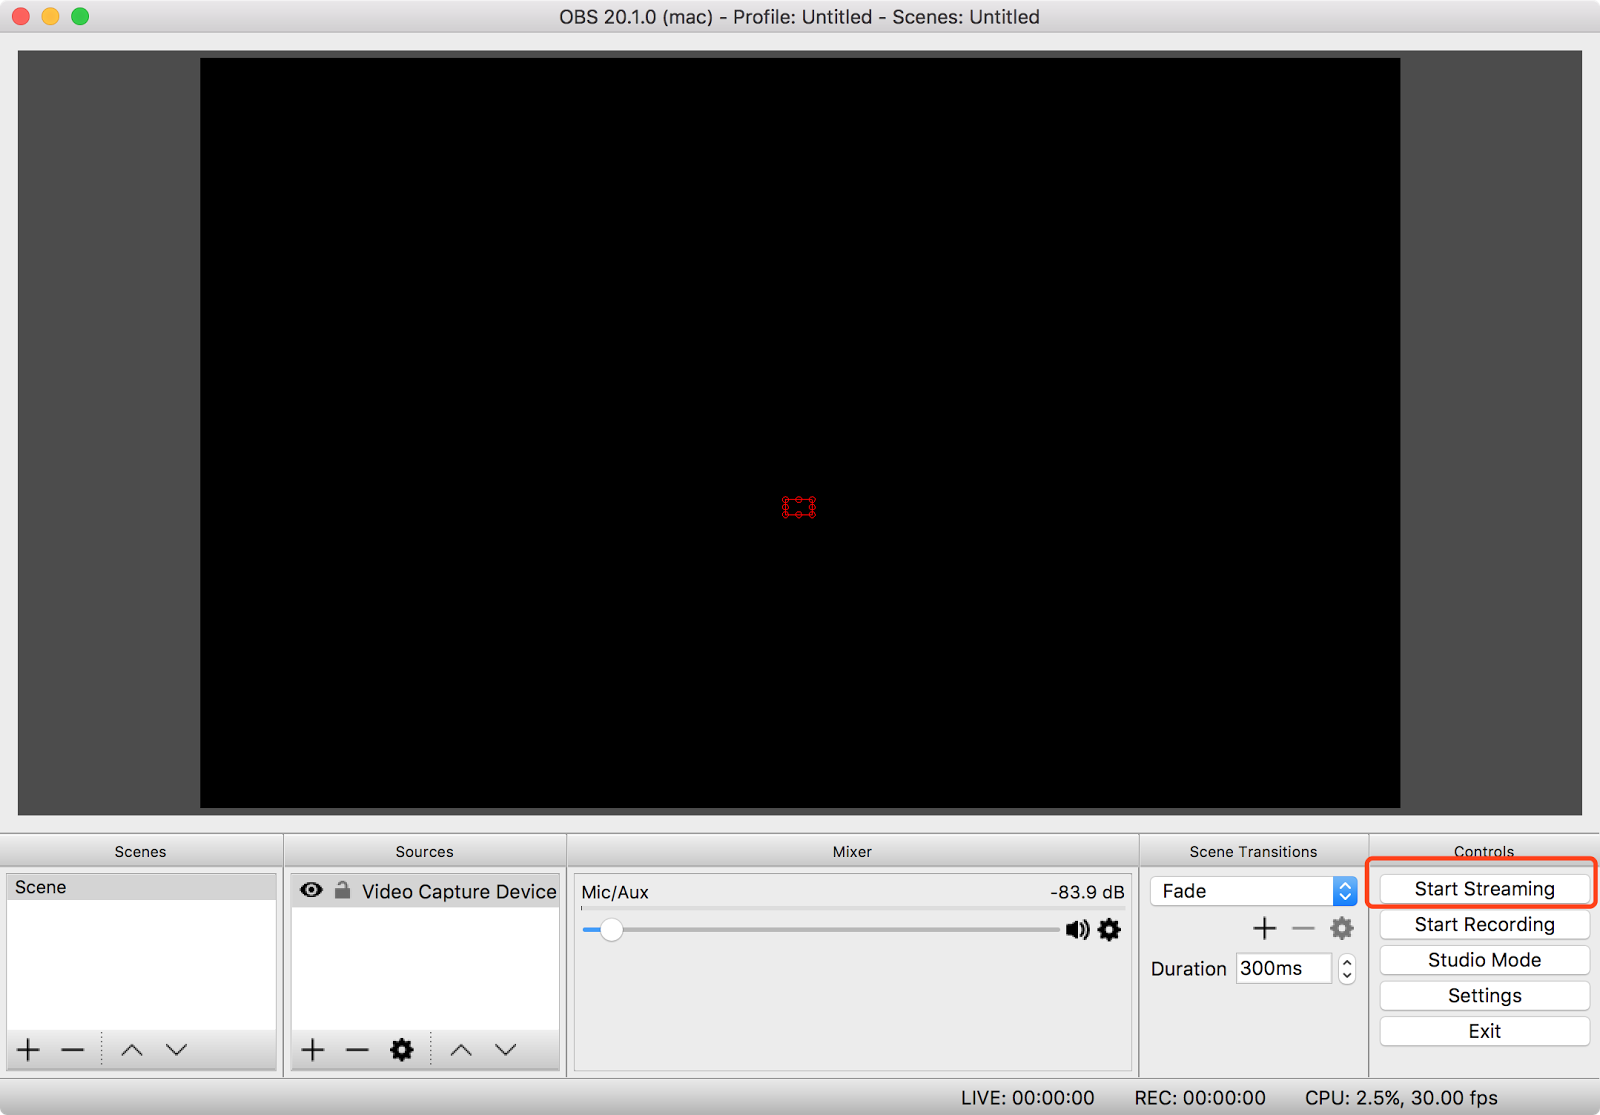This screenshot has width=1600, height=1115.
Task: Click the -83.9 dB level value
Action: point(1087,892)
